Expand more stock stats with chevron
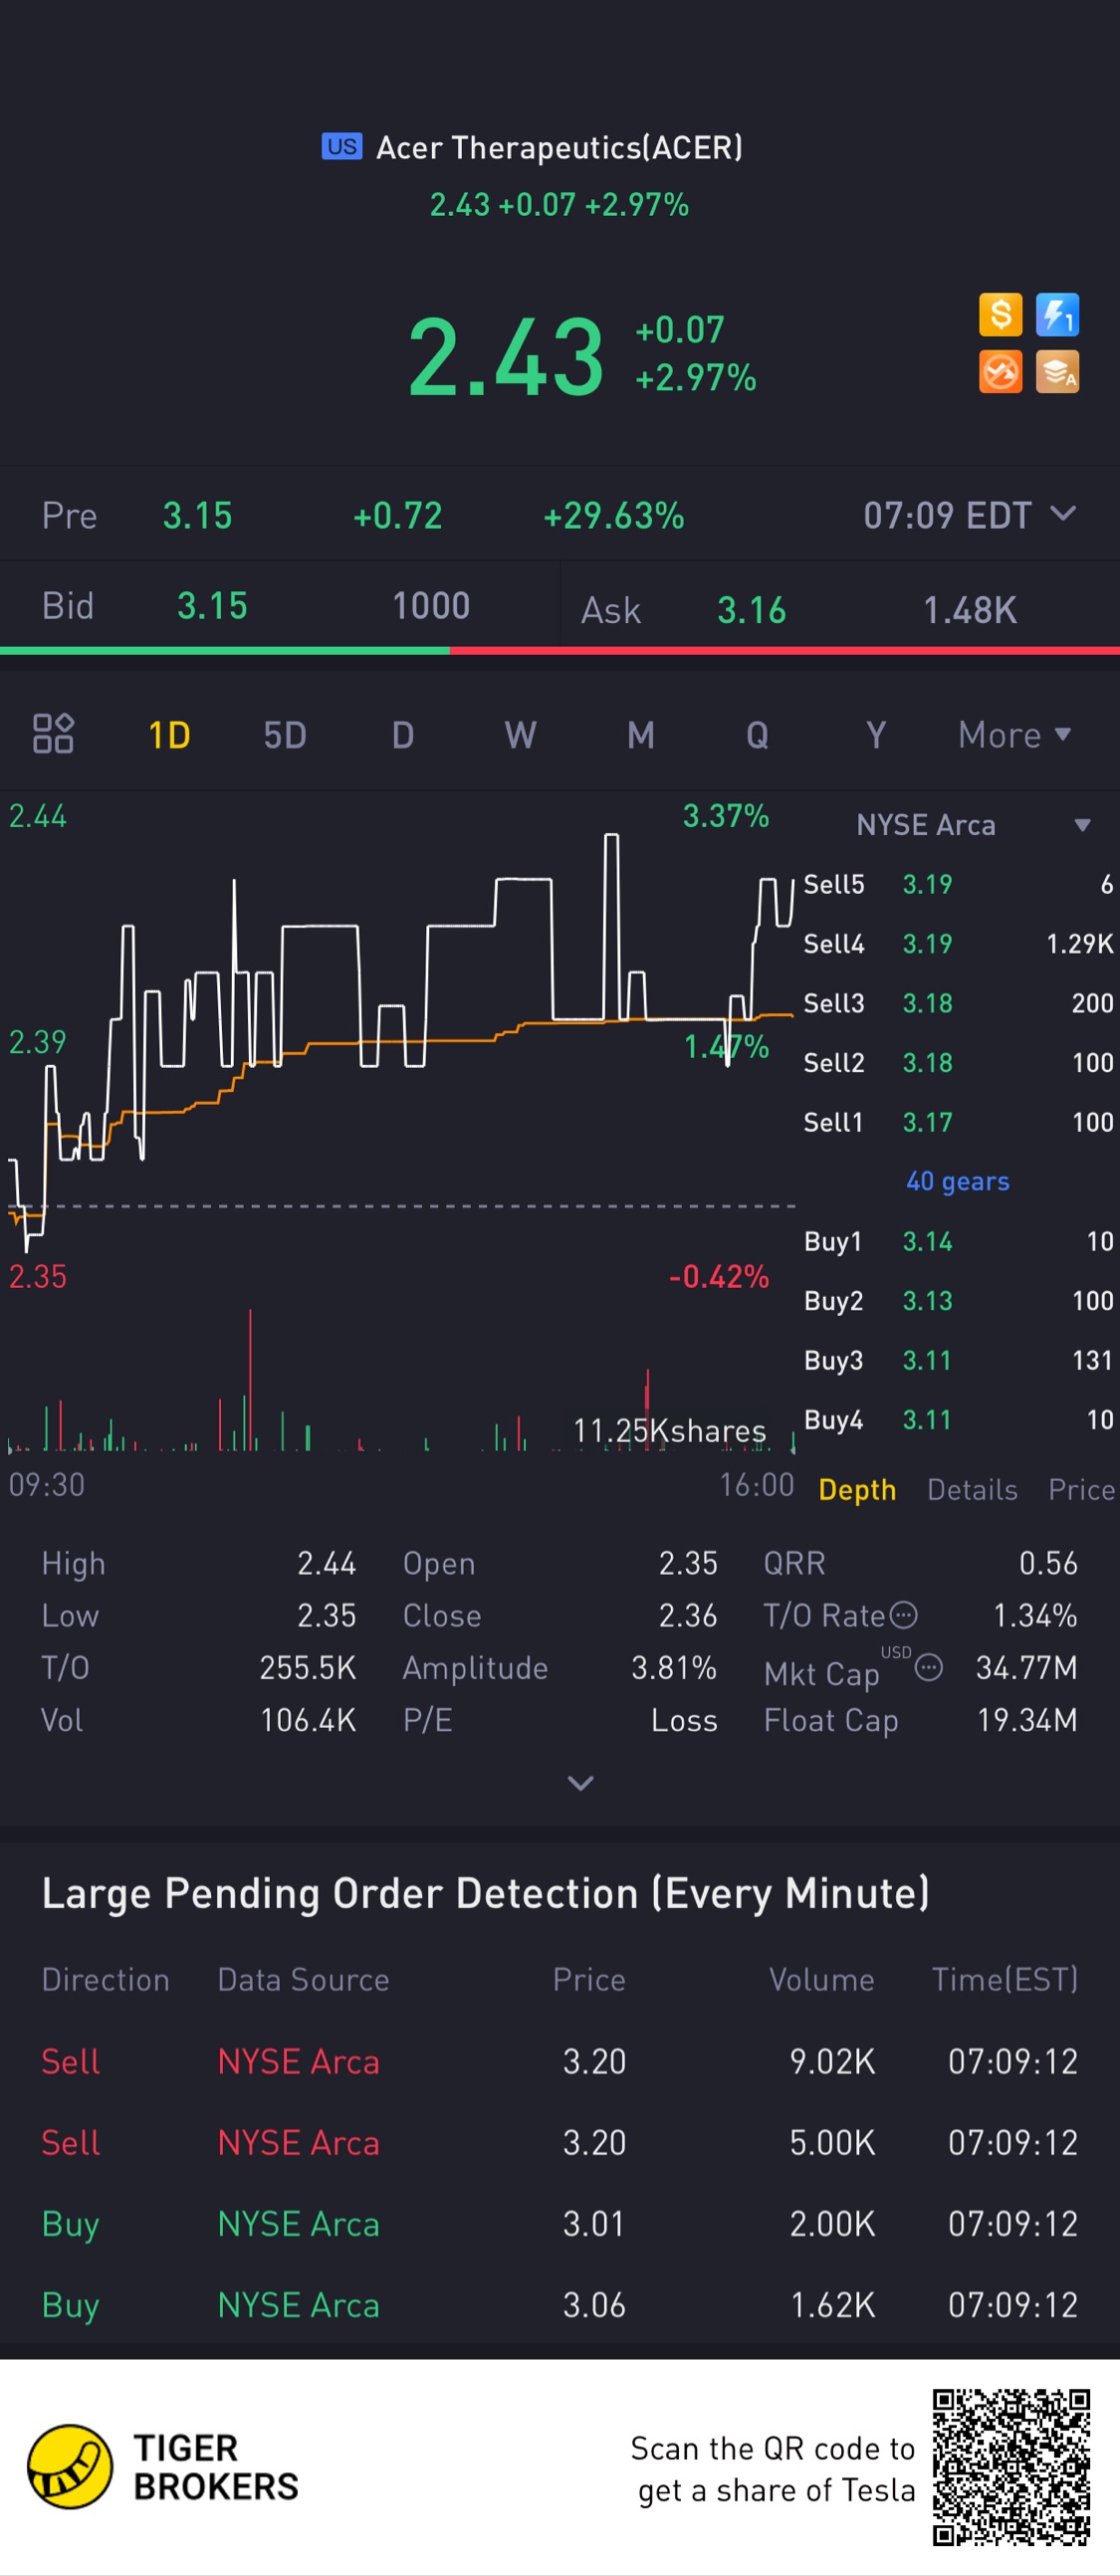The height and width of the screenshot is (2576, 1120). coord(580,1783)
